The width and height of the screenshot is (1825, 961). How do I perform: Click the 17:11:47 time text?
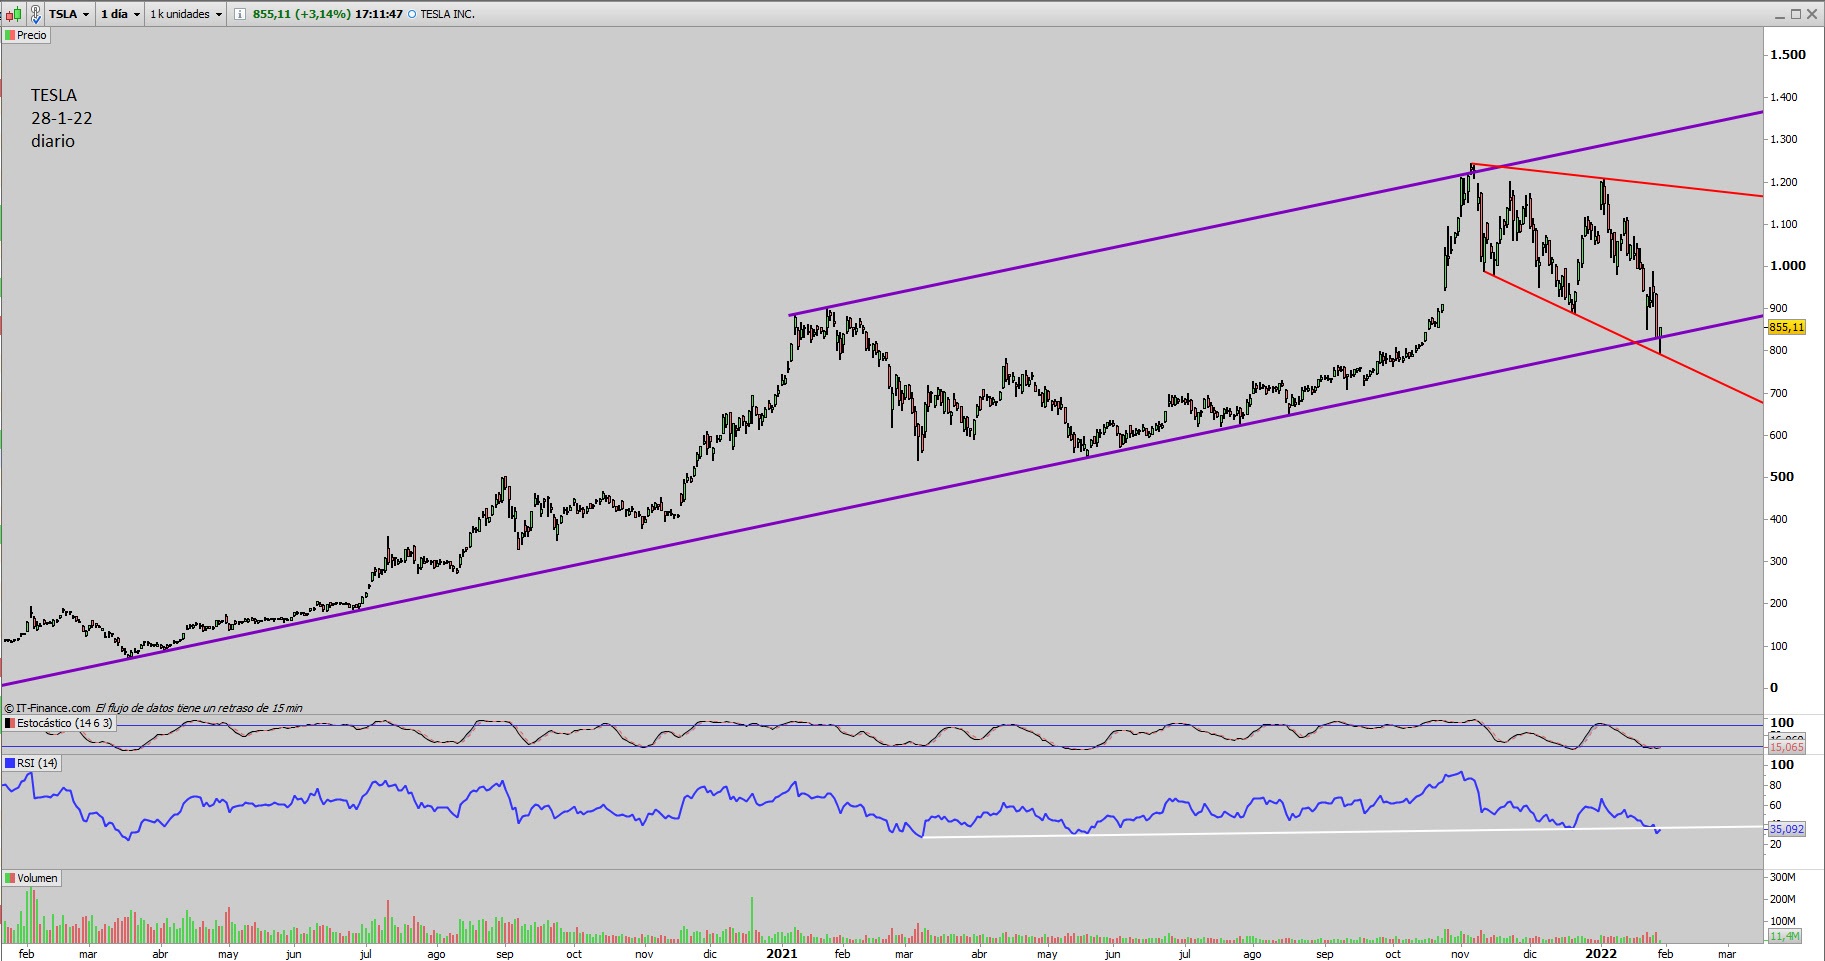click(379, 14)
